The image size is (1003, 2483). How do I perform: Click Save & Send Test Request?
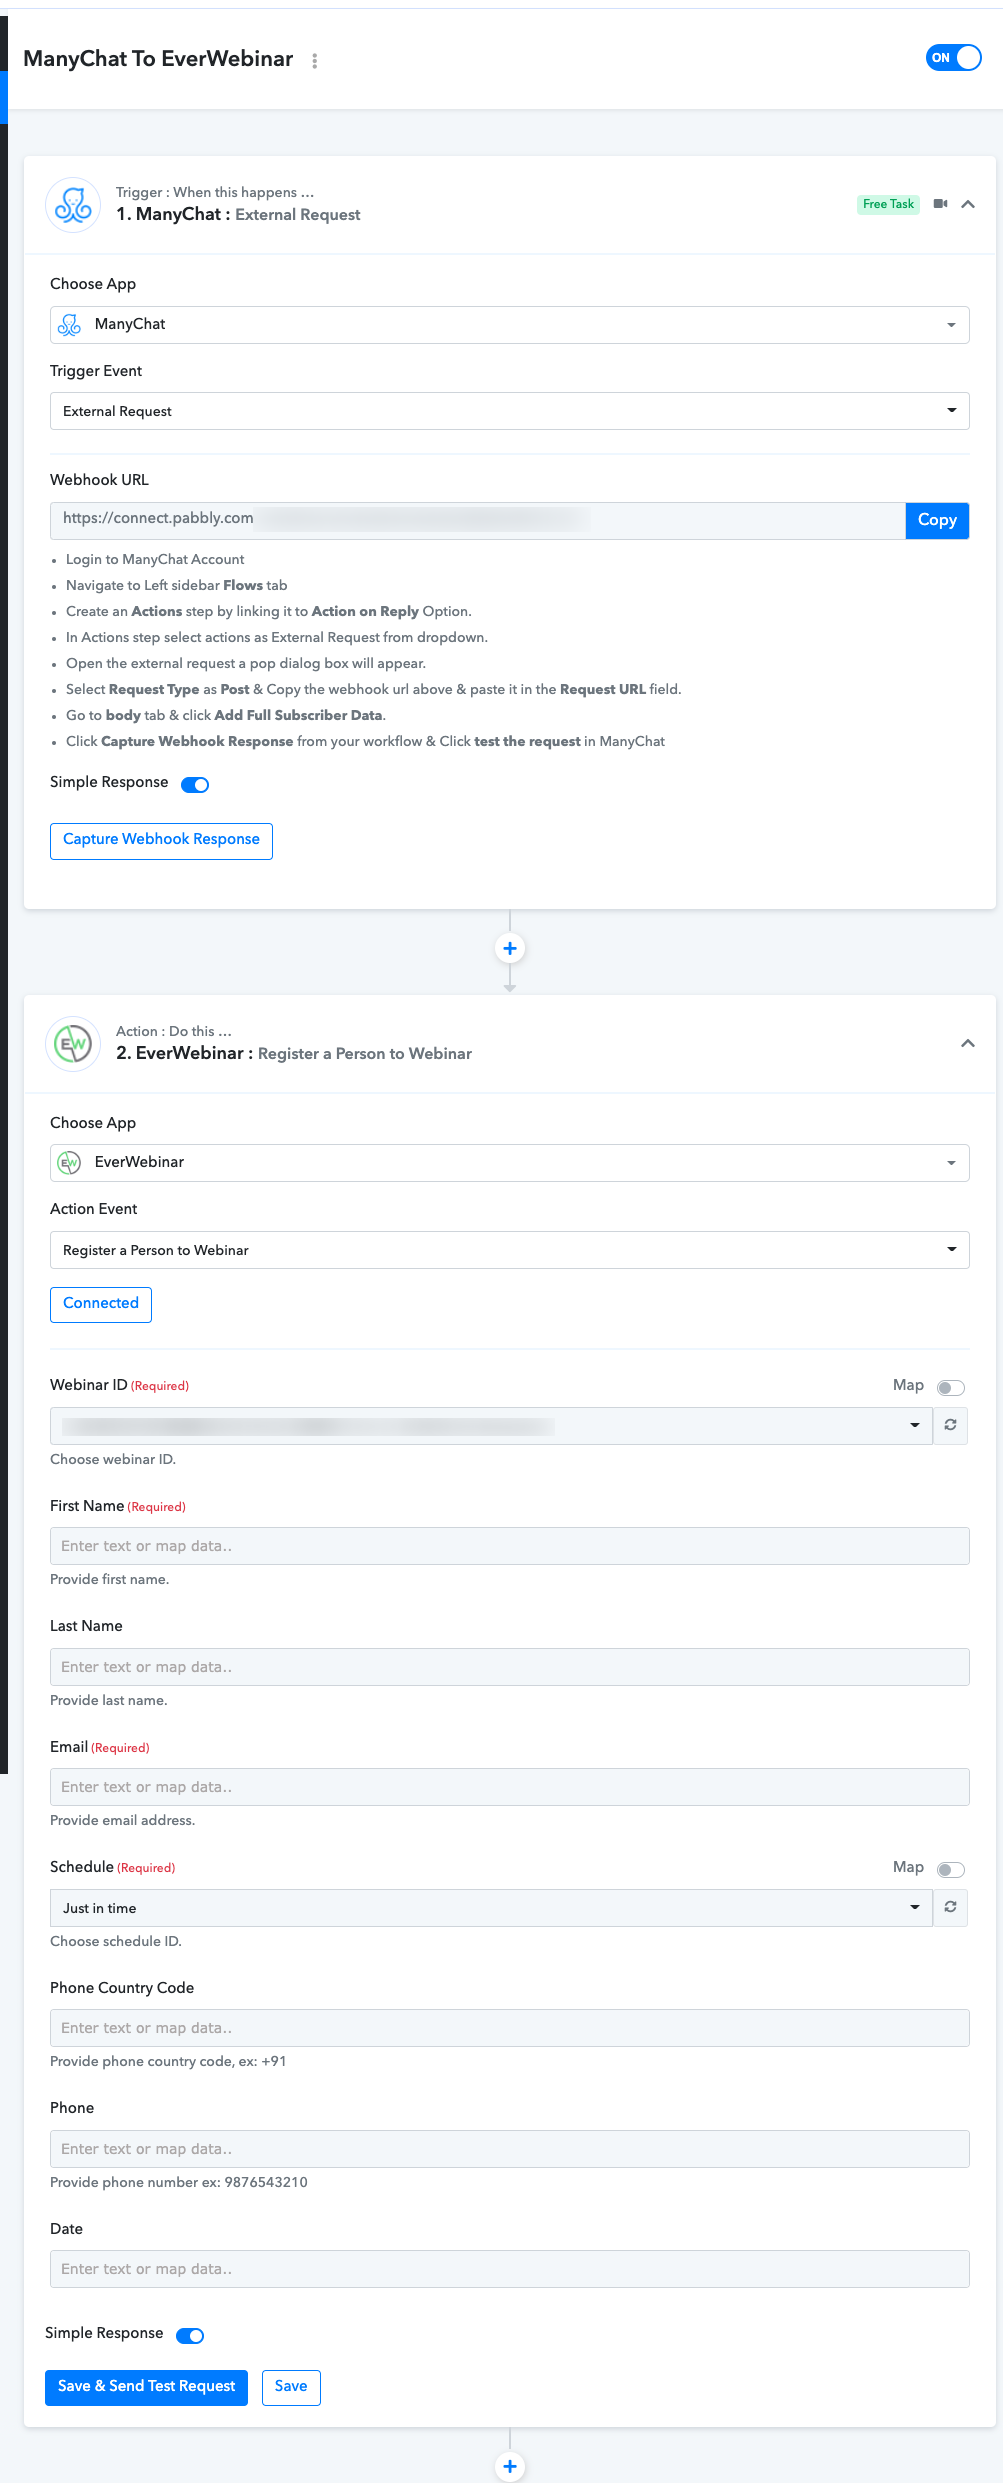(x=146, y=2387)
